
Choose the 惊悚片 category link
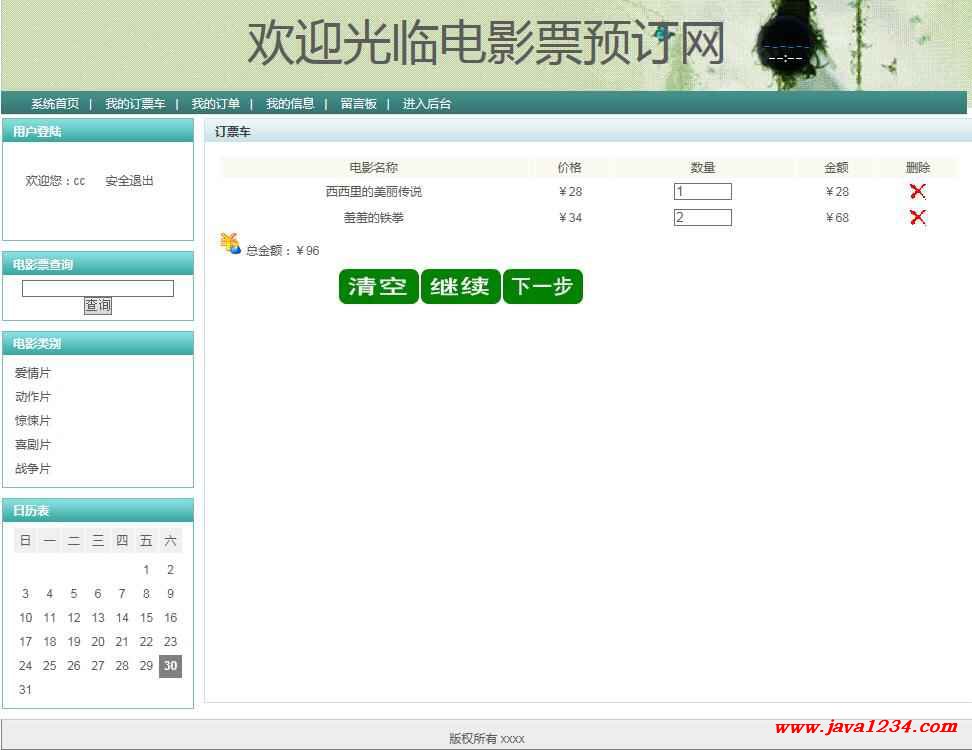(33, 421)
